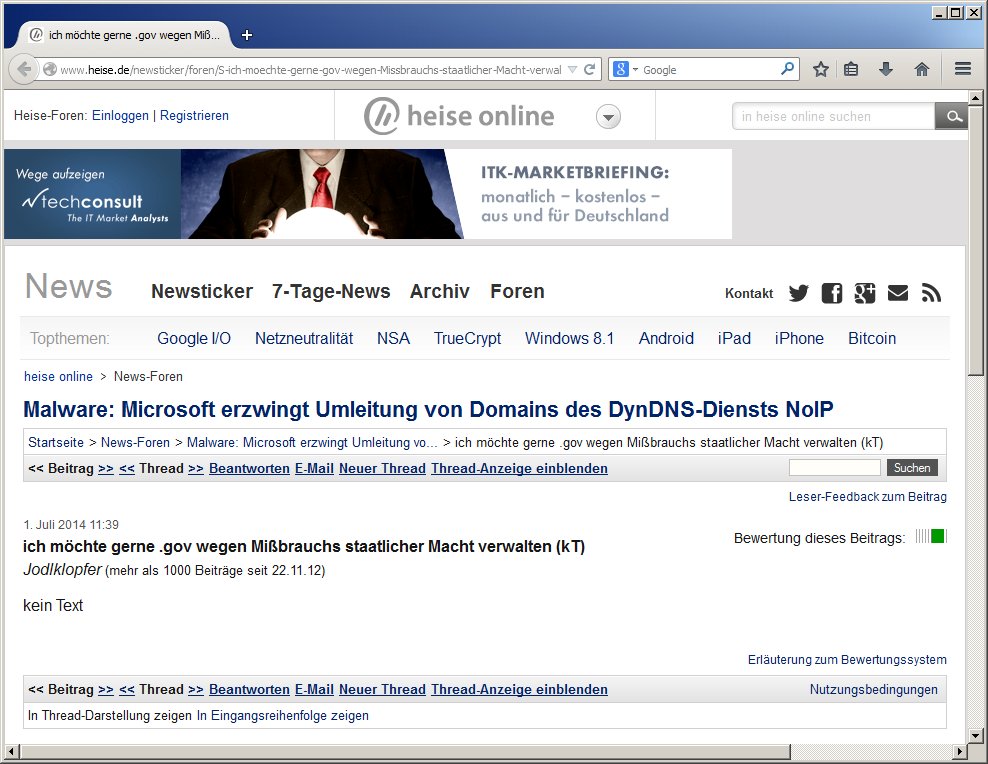
Task: Open Topthema Android
Action: pos(666,338)
